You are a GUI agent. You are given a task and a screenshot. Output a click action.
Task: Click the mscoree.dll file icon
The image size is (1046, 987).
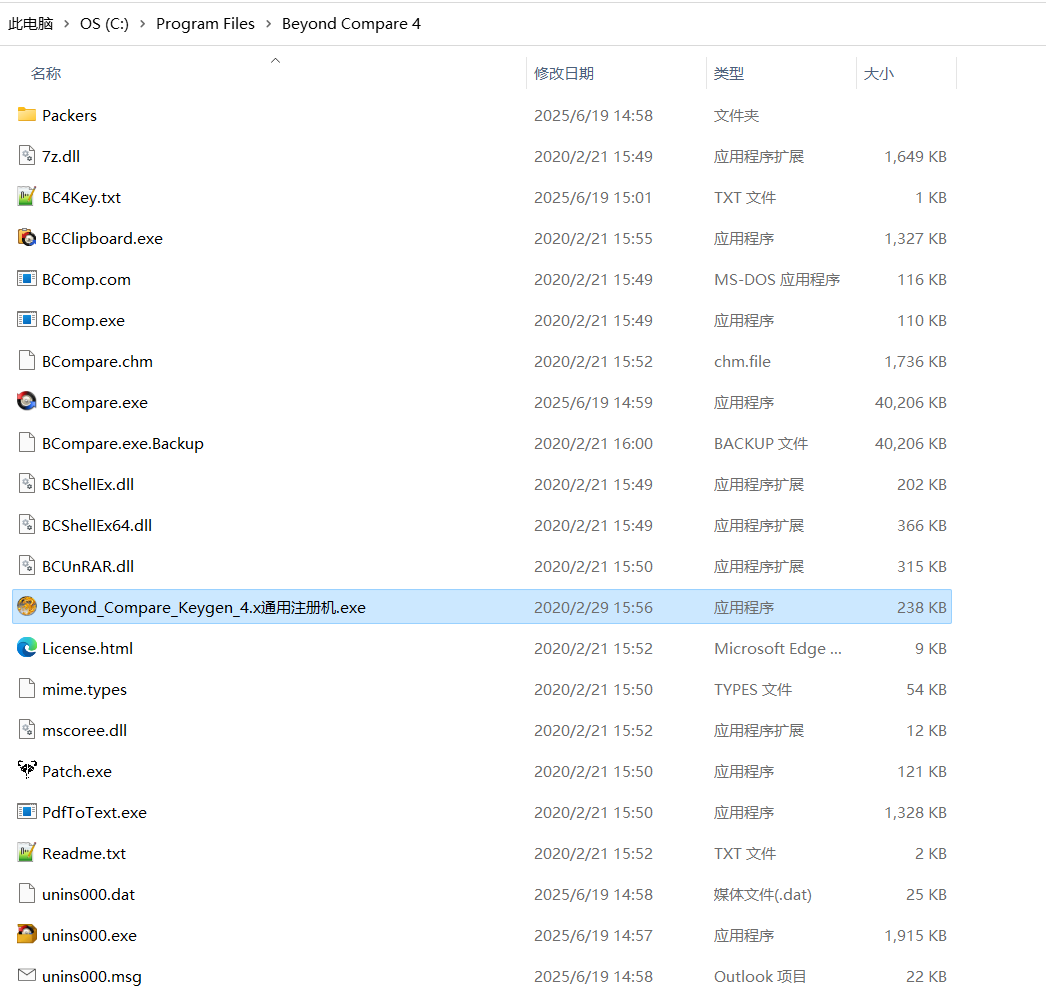tap(27, 730)
